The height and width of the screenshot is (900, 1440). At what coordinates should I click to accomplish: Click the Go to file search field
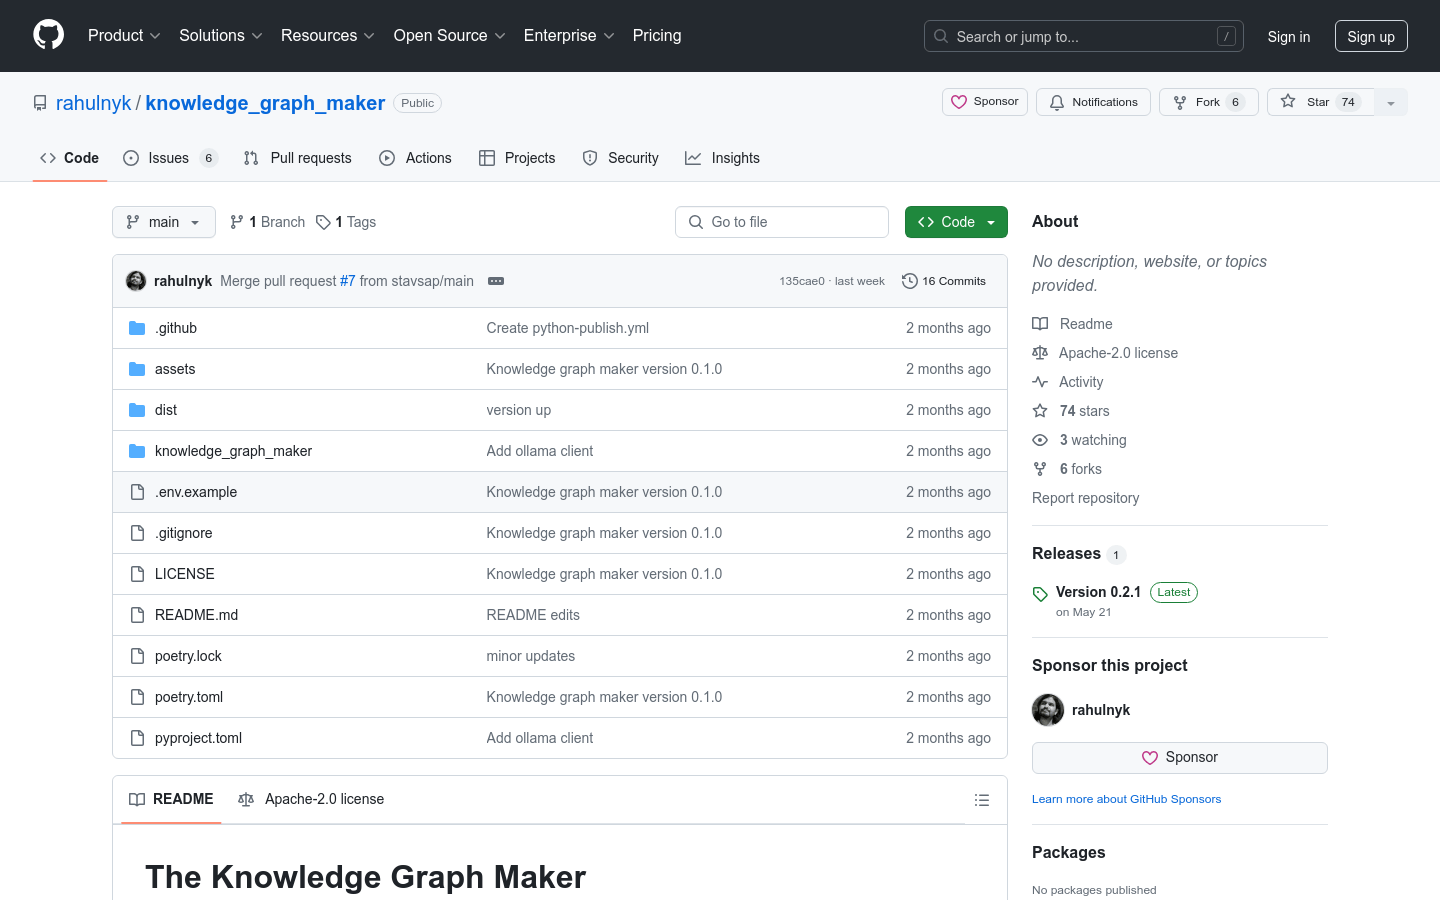tap(781, 221)
